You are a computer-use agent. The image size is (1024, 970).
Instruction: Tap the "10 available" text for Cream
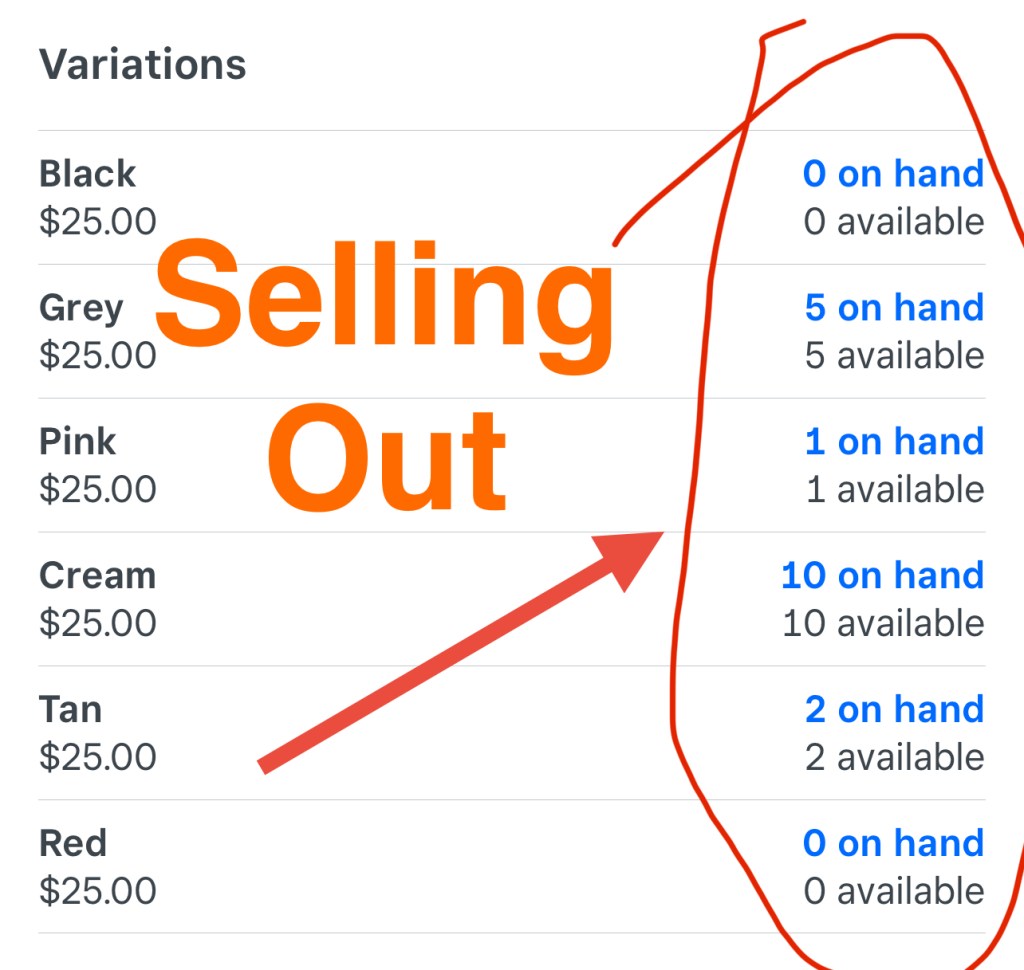(x=882, y=624)
